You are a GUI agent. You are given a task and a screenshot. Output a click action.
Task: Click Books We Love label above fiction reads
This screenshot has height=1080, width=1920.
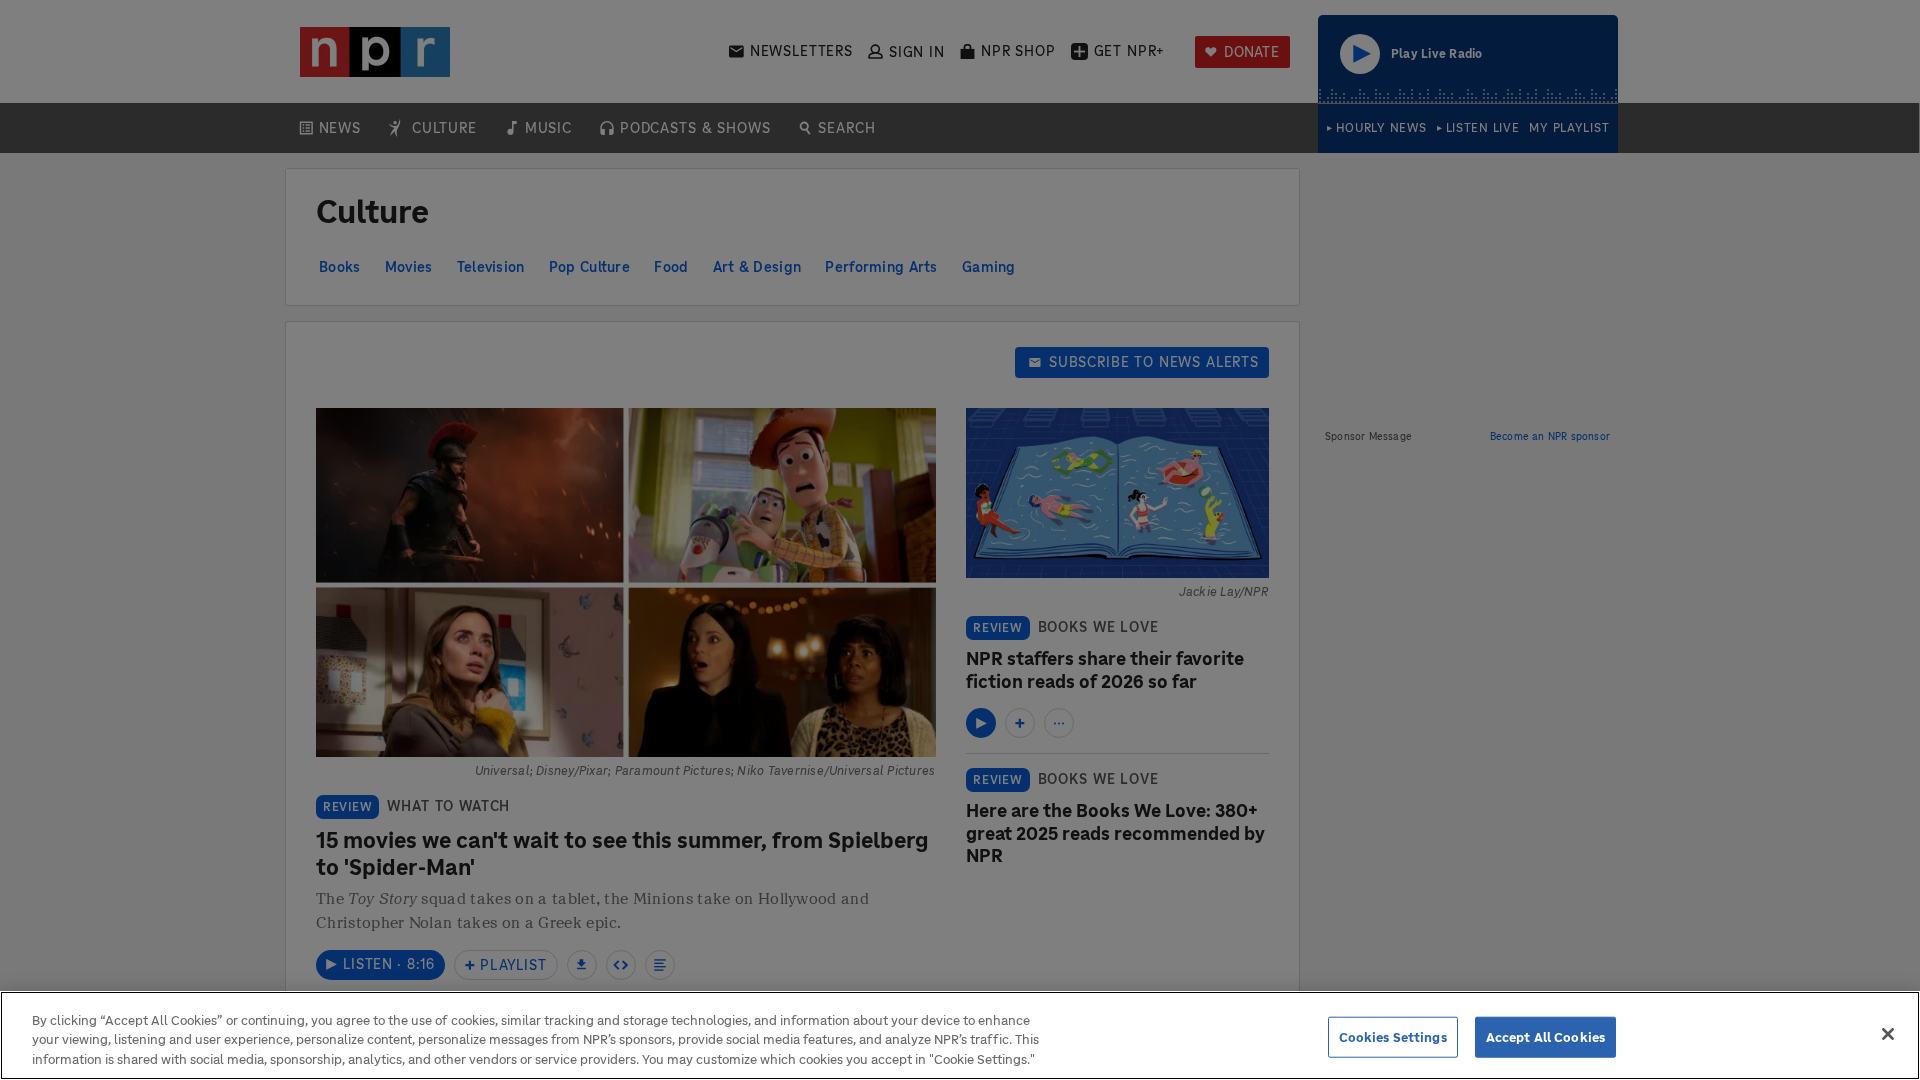(x=1098, y=627)
